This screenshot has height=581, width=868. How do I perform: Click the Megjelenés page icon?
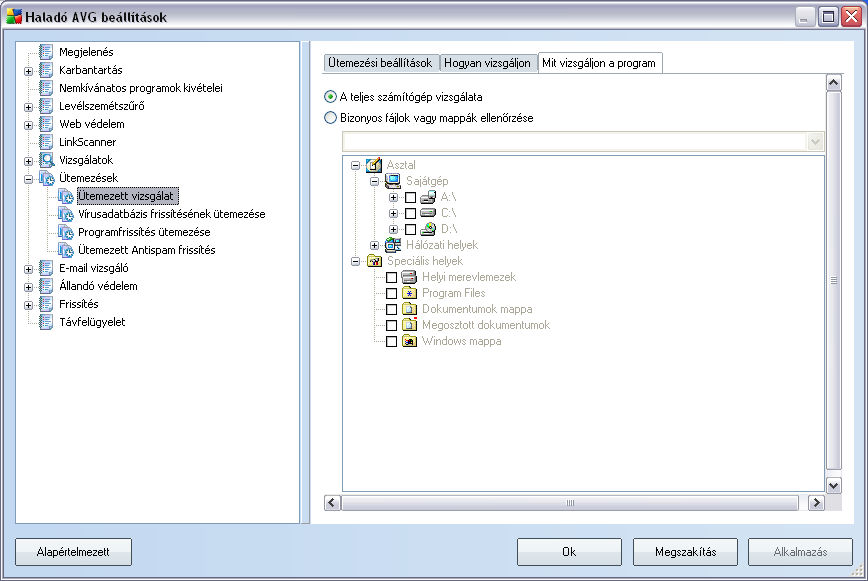(x=46, y=52)
